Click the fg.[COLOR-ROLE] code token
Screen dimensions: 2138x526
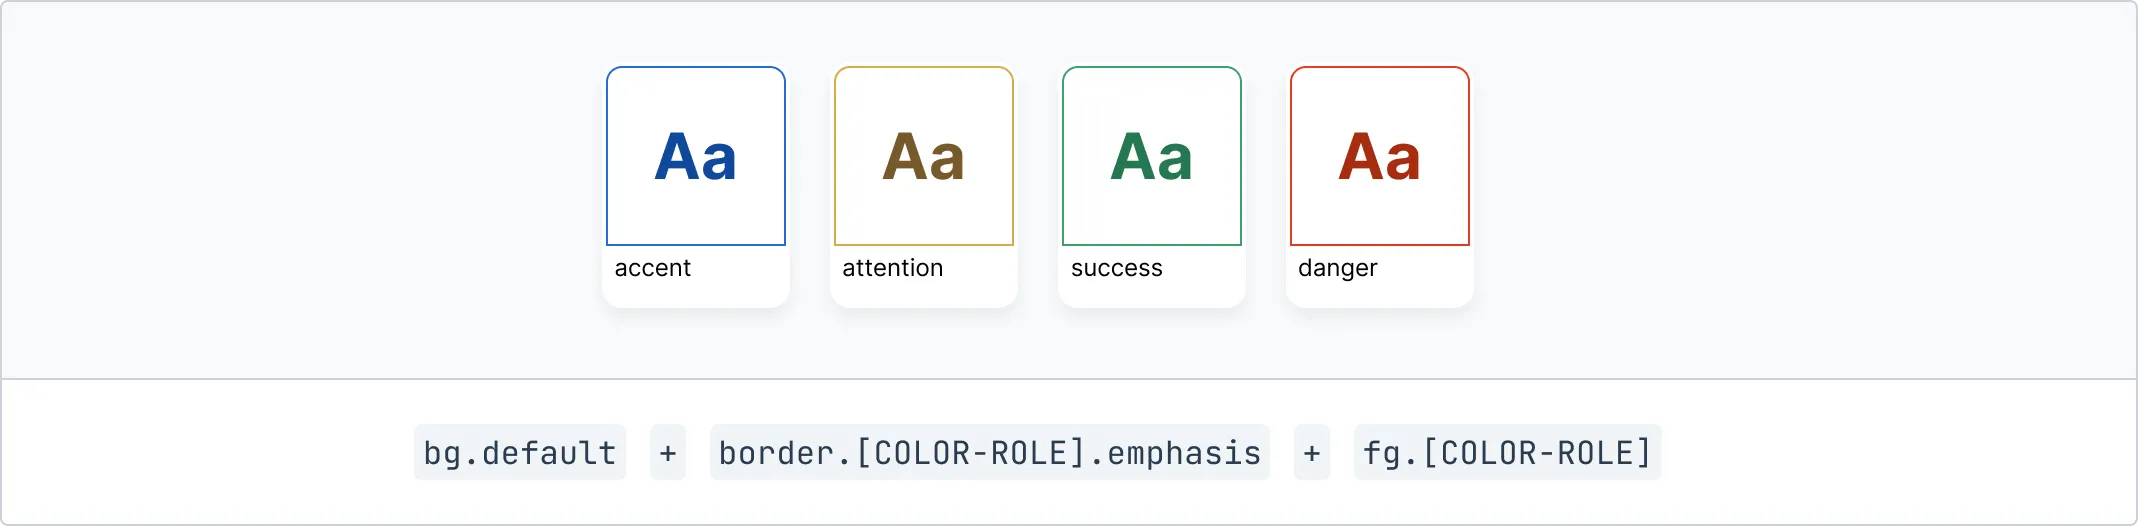[x=1507, y=453]
